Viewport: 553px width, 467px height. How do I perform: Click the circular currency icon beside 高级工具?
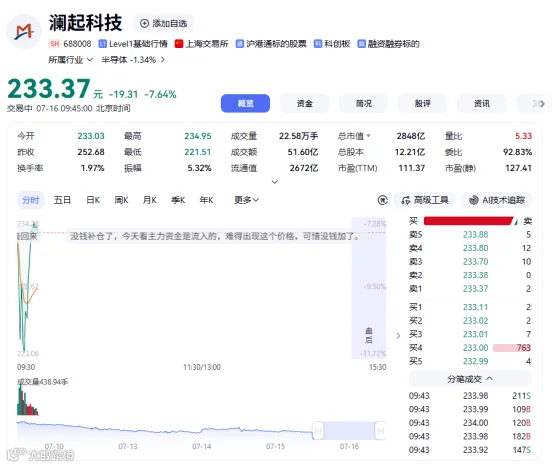point(383,200)
